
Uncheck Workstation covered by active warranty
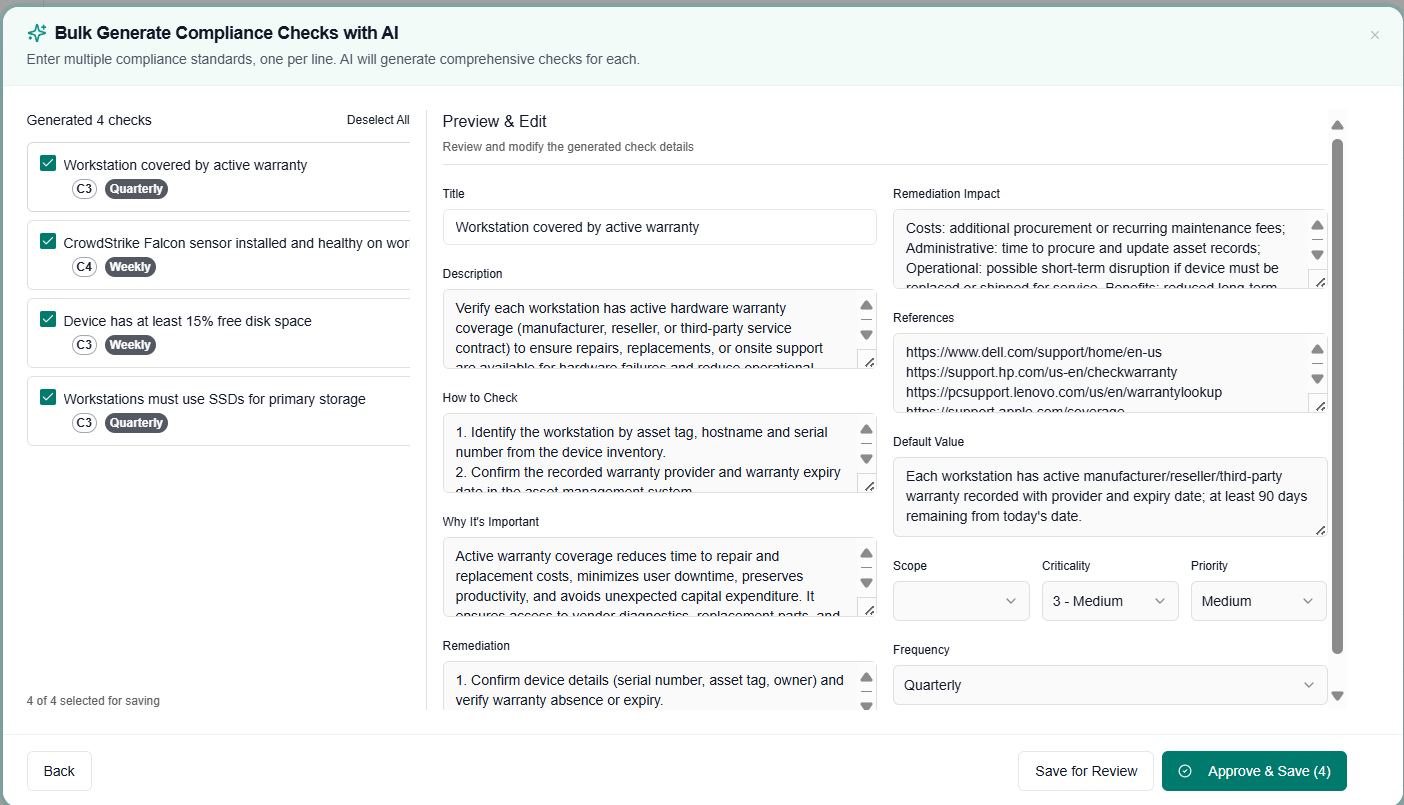click(47, 164)
